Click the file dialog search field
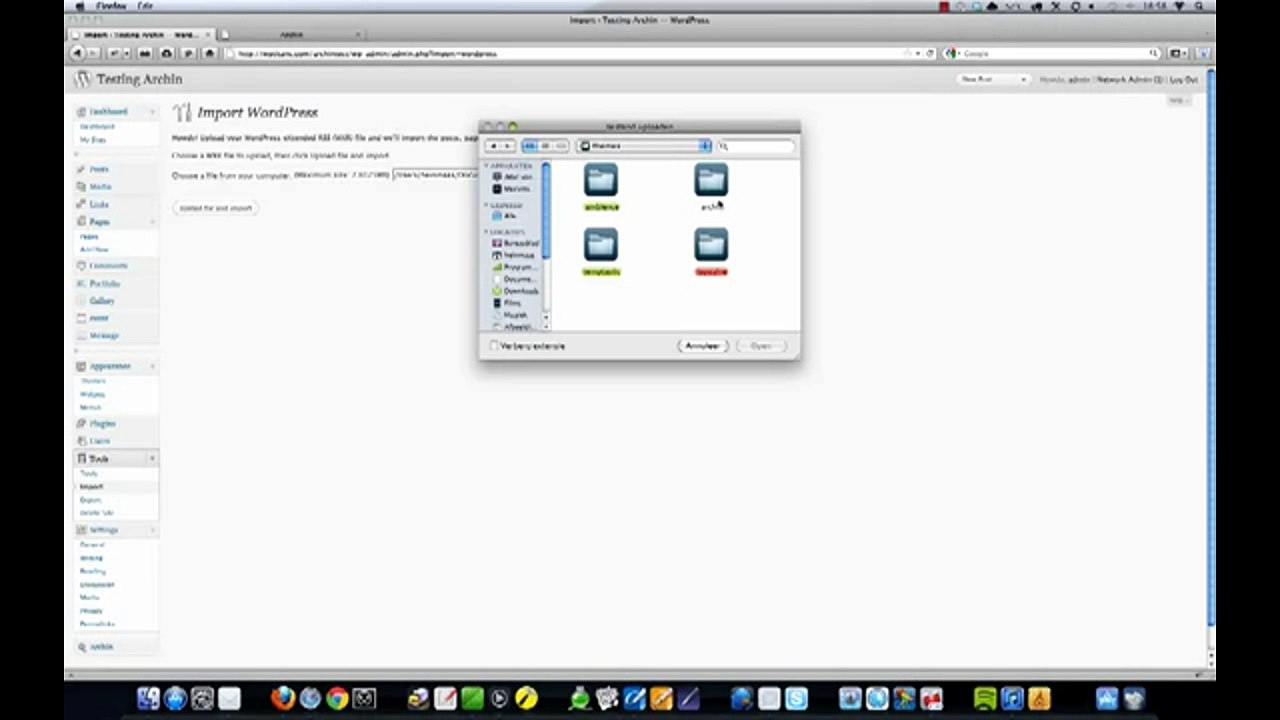 click(756, 146)
